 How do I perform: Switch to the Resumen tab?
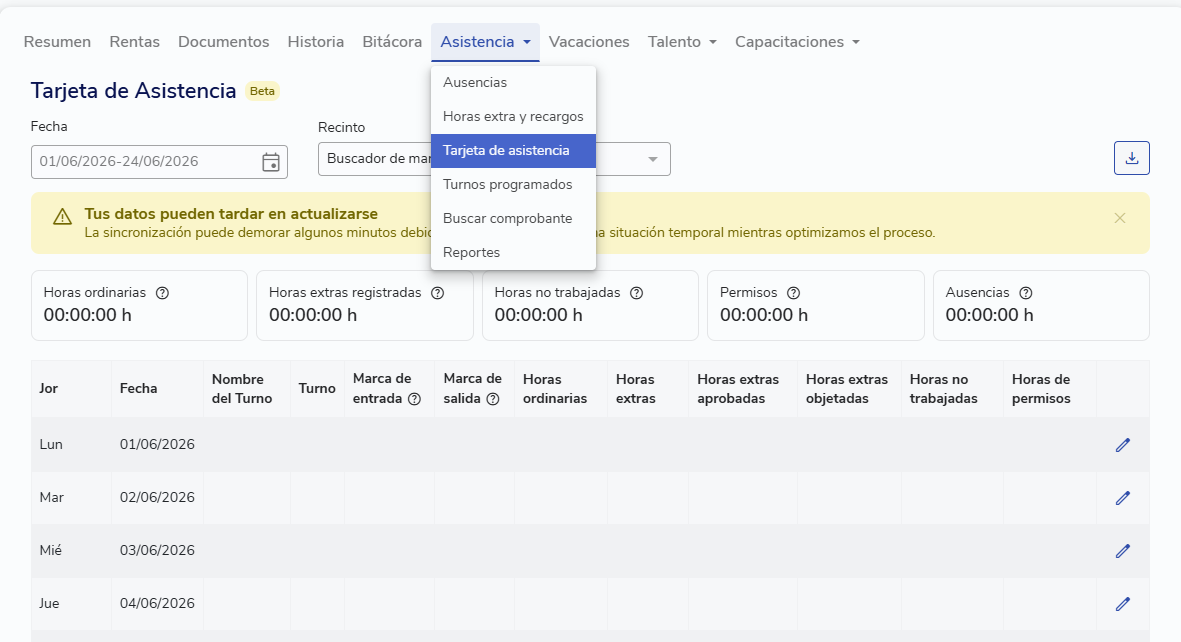(x=57, y=42)
